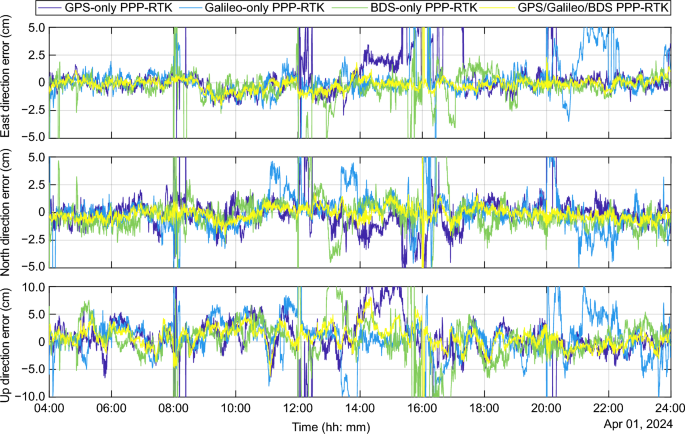Screen dimensions: 685x434
Task: Click the 2.5 tick on the North axis
Action: pyautogui.click(x=38, y=185)
